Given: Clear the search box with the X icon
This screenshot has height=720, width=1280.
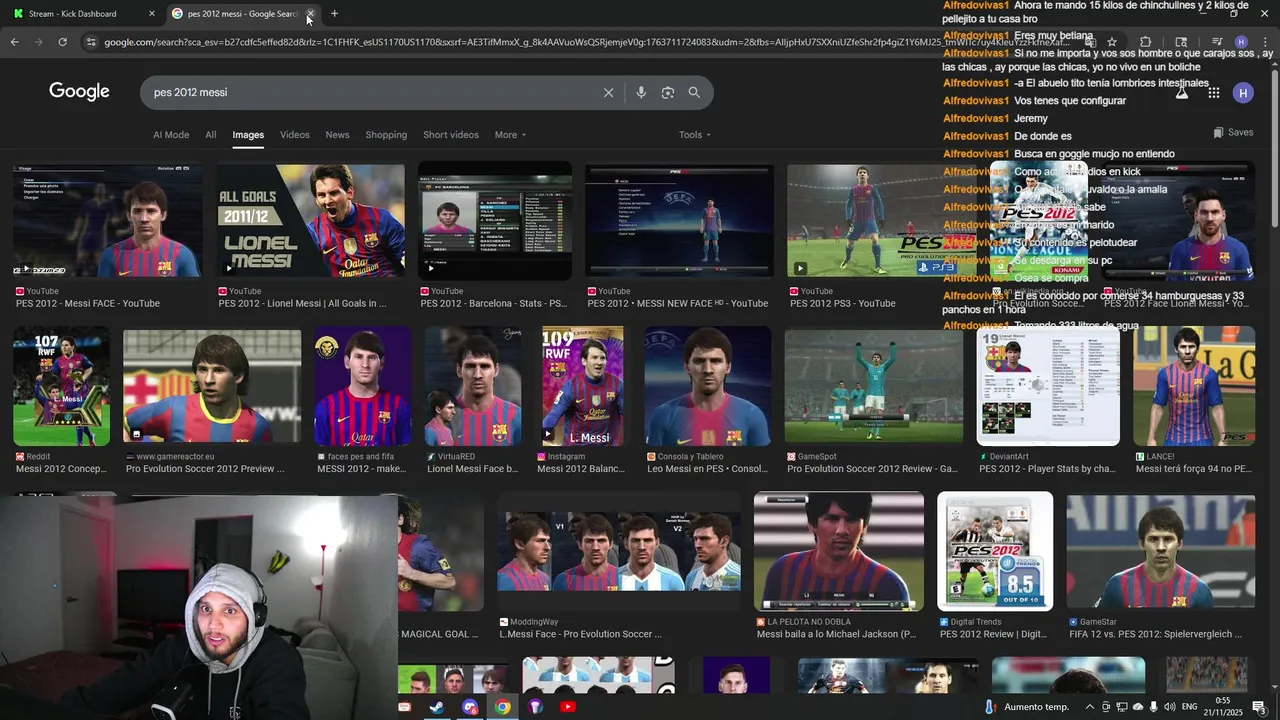Looking at the screenshot, I should click(608, 92).
